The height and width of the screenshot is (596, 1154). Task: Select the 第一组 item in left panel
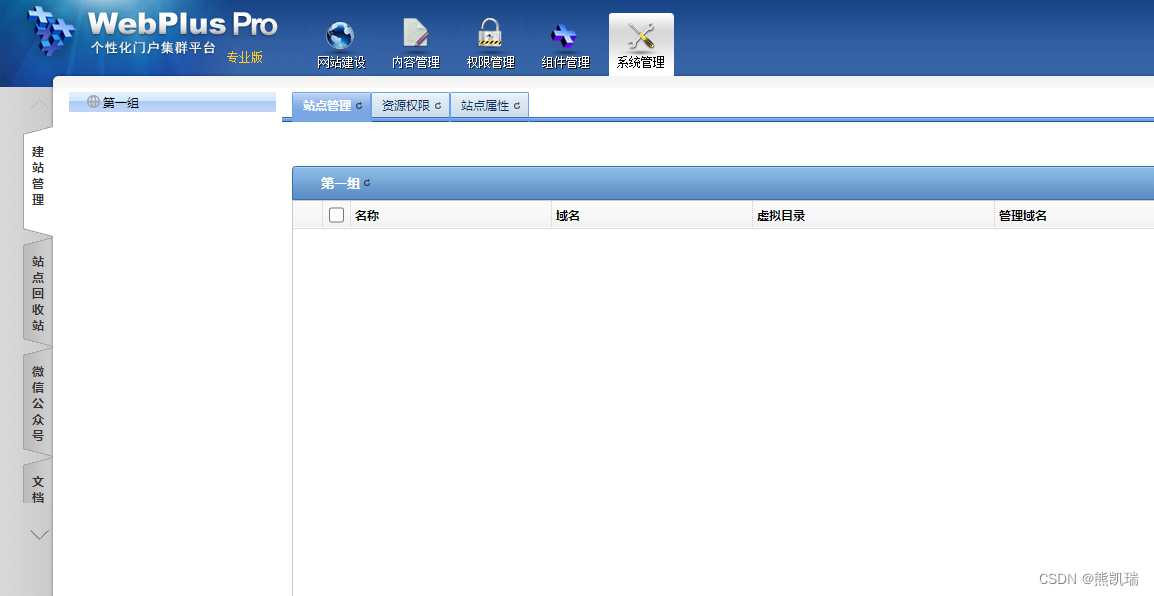pyautogui.click(x=120, y=102)
